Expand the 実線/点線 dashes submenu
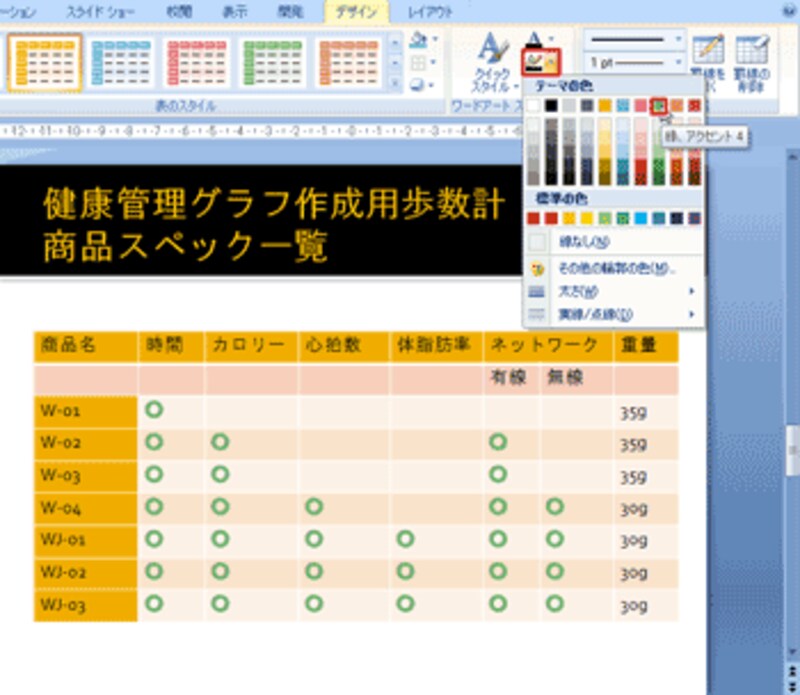 [614, 314]
